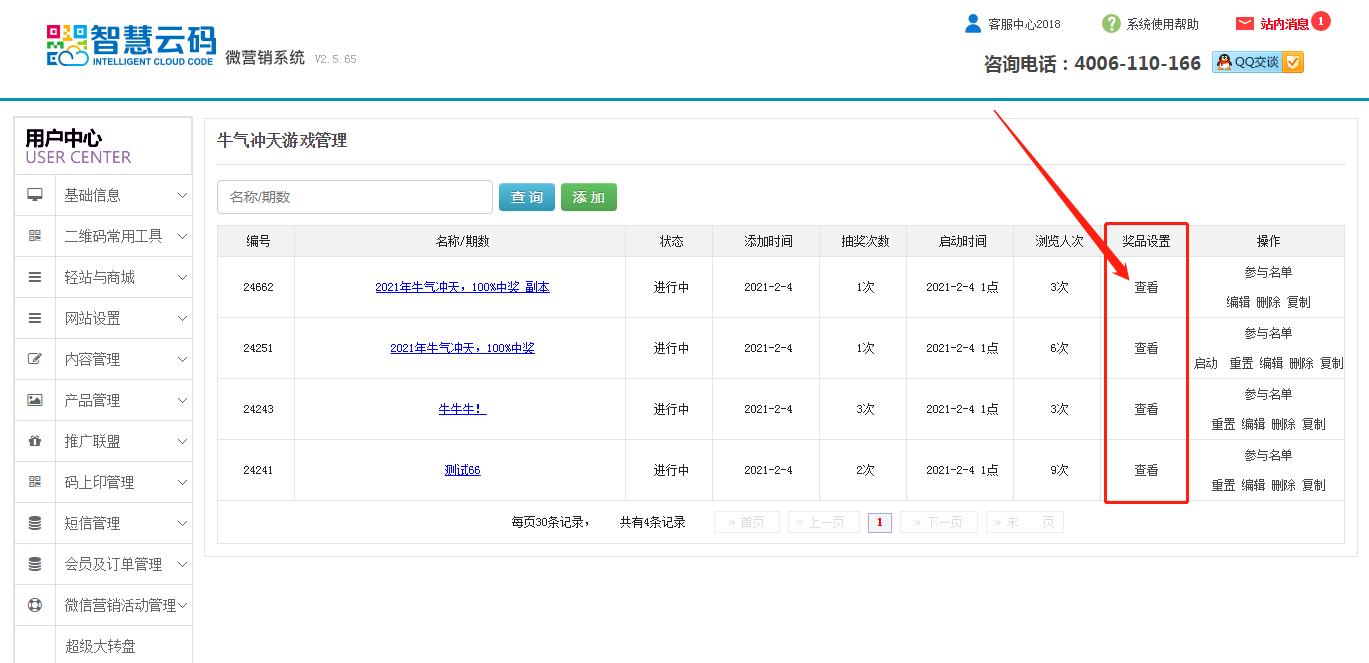This screenshot has height=663, width=1369.
Task: Open the 牛牛牛！ game link
Action: pyautogui.click(x=462, y=409)
